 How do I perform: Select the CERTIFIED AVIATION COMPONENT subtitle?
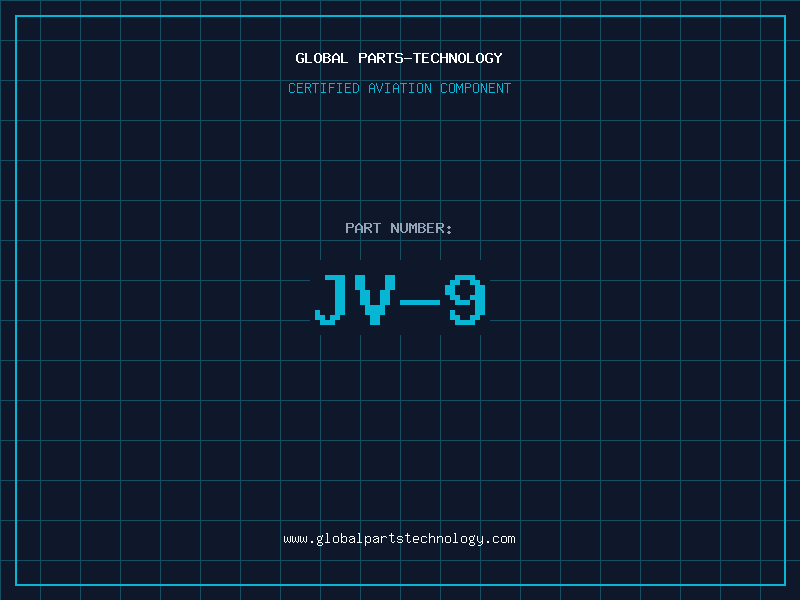(x=399, y=88)
